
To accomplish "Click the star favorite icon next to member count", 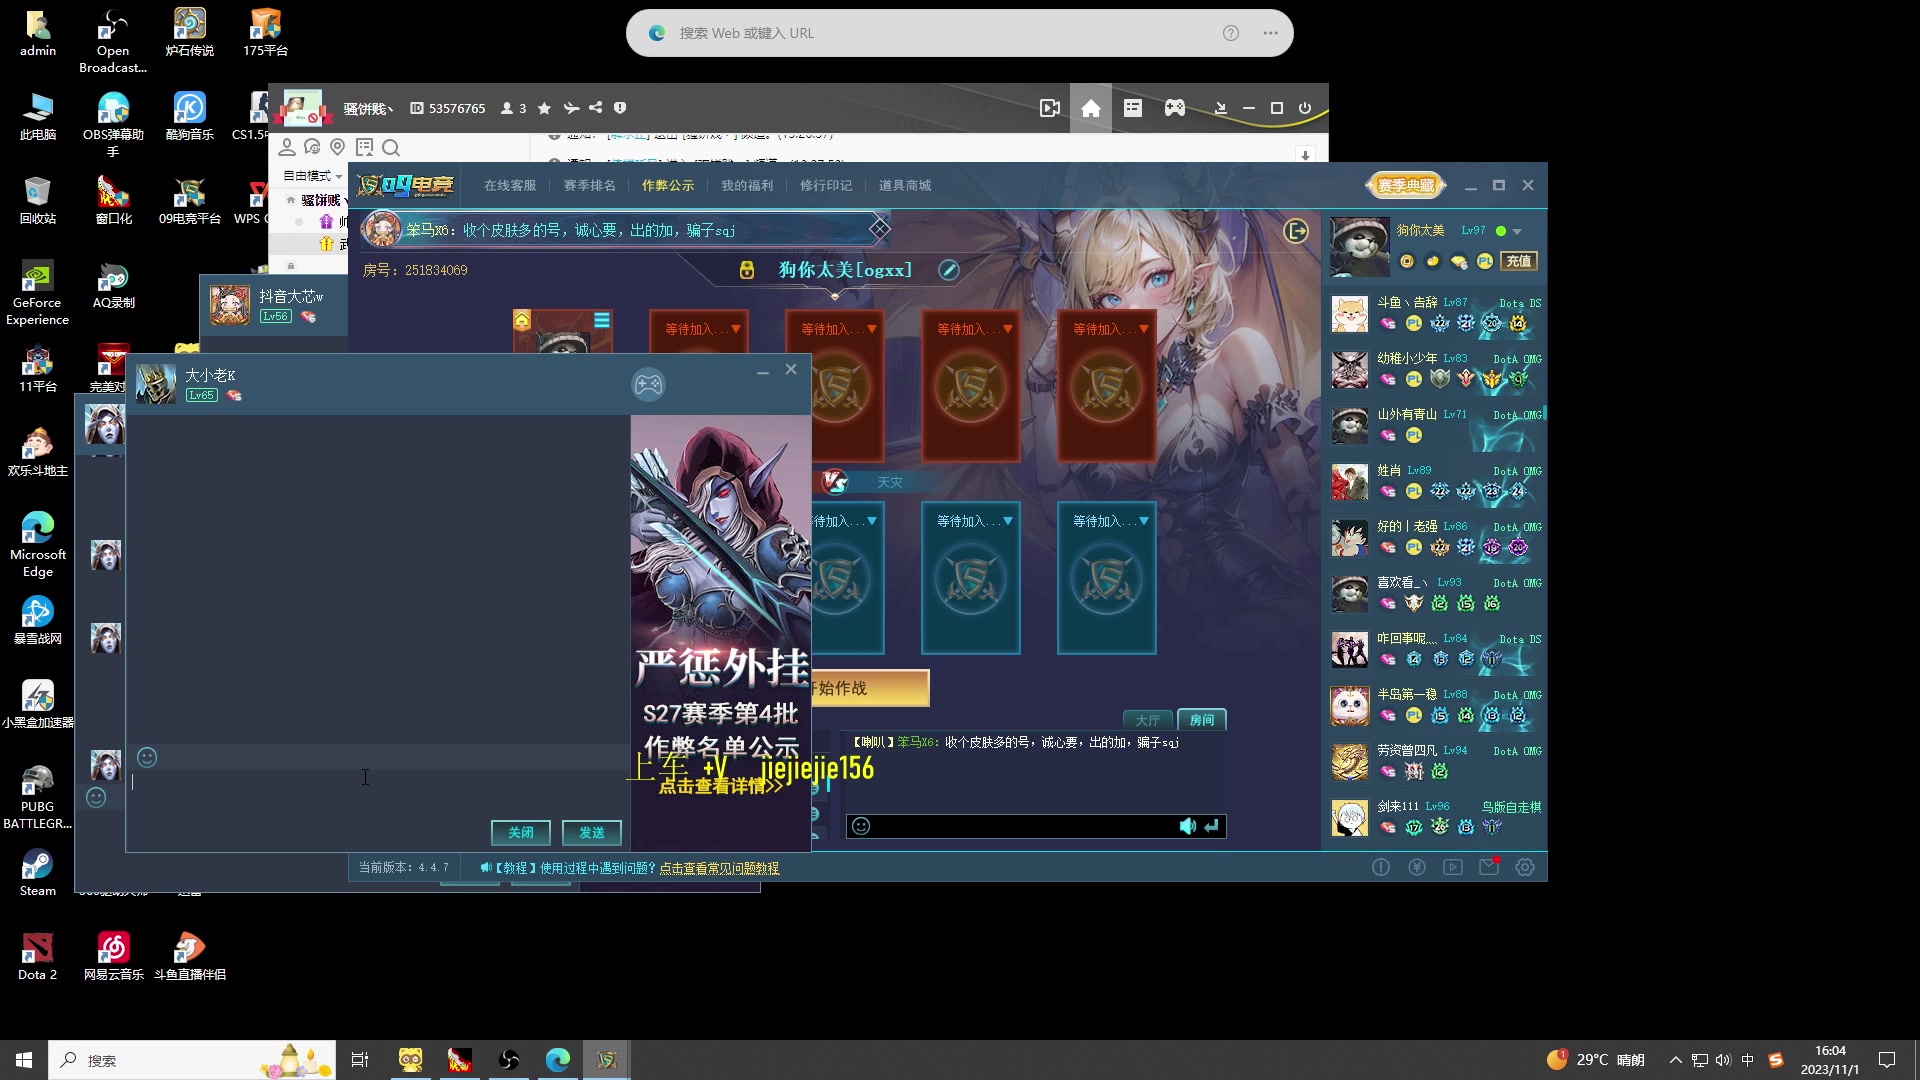I will 544,108.
